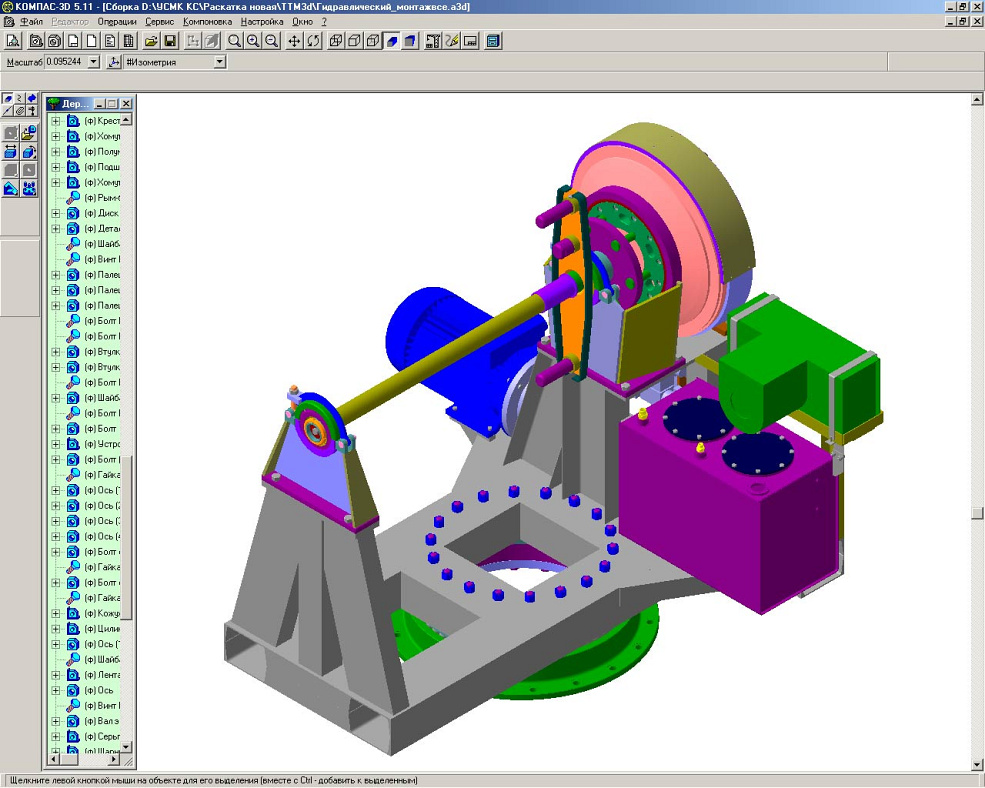
Task: Click the Масштаб scale value field
Action: 66,62
